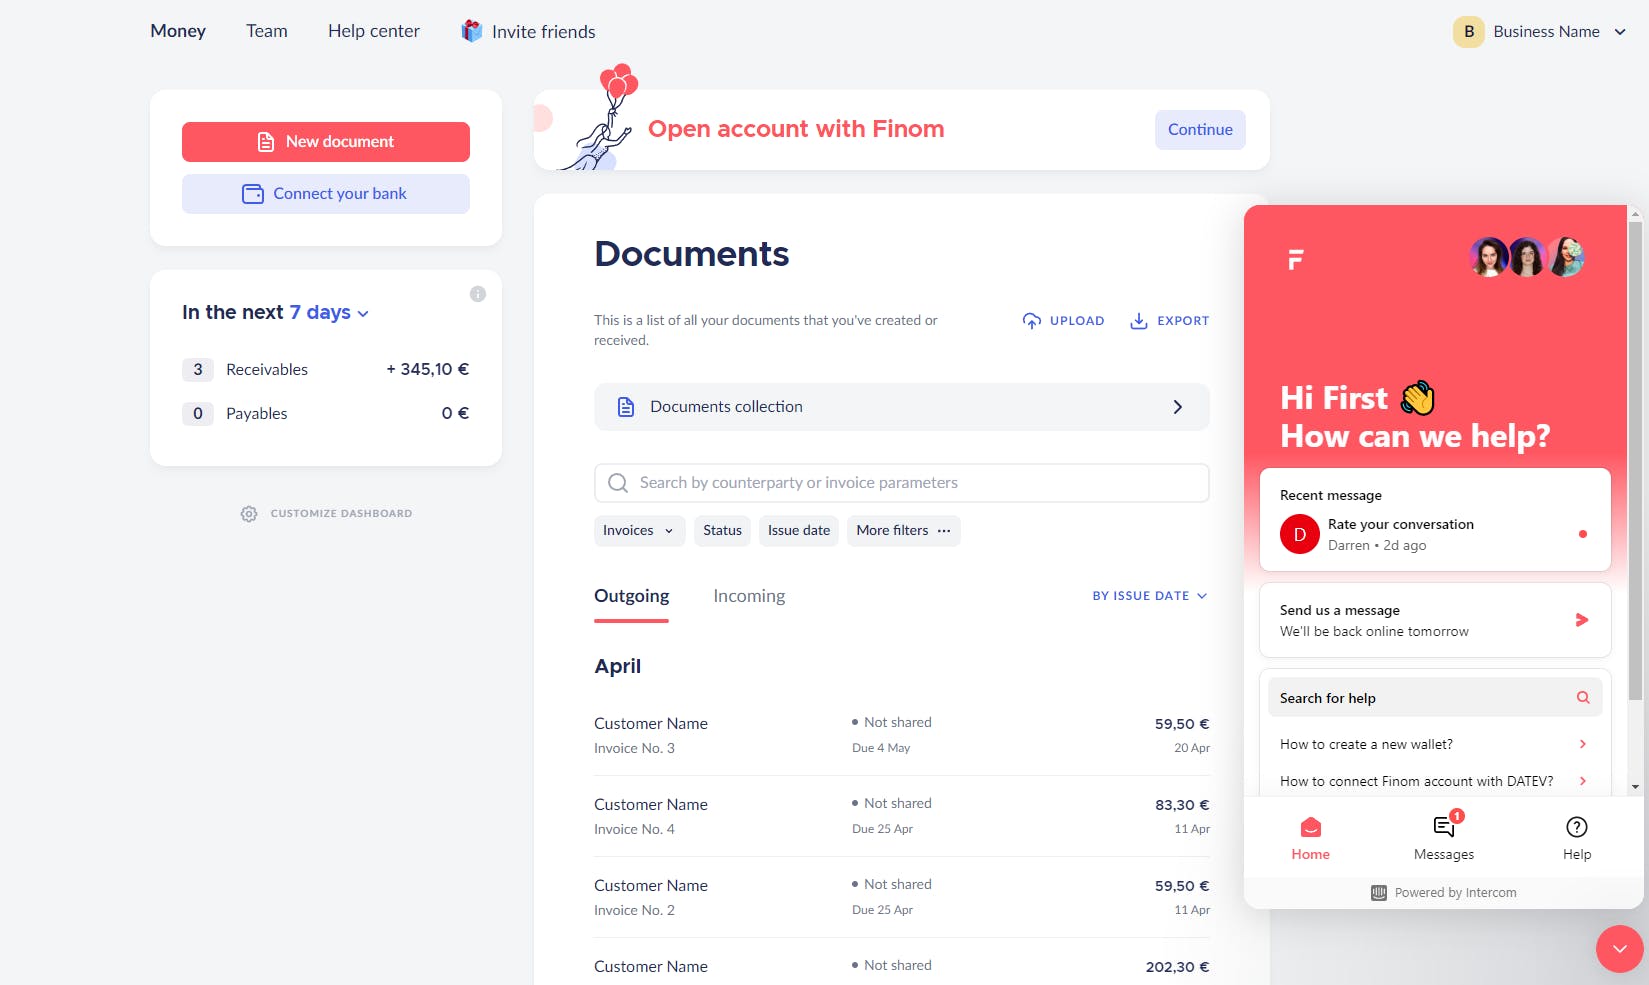Click the EXPORT label
Image resolution: width=1649 pixels, height=985 pixels.
click(x=1183, y=321)
